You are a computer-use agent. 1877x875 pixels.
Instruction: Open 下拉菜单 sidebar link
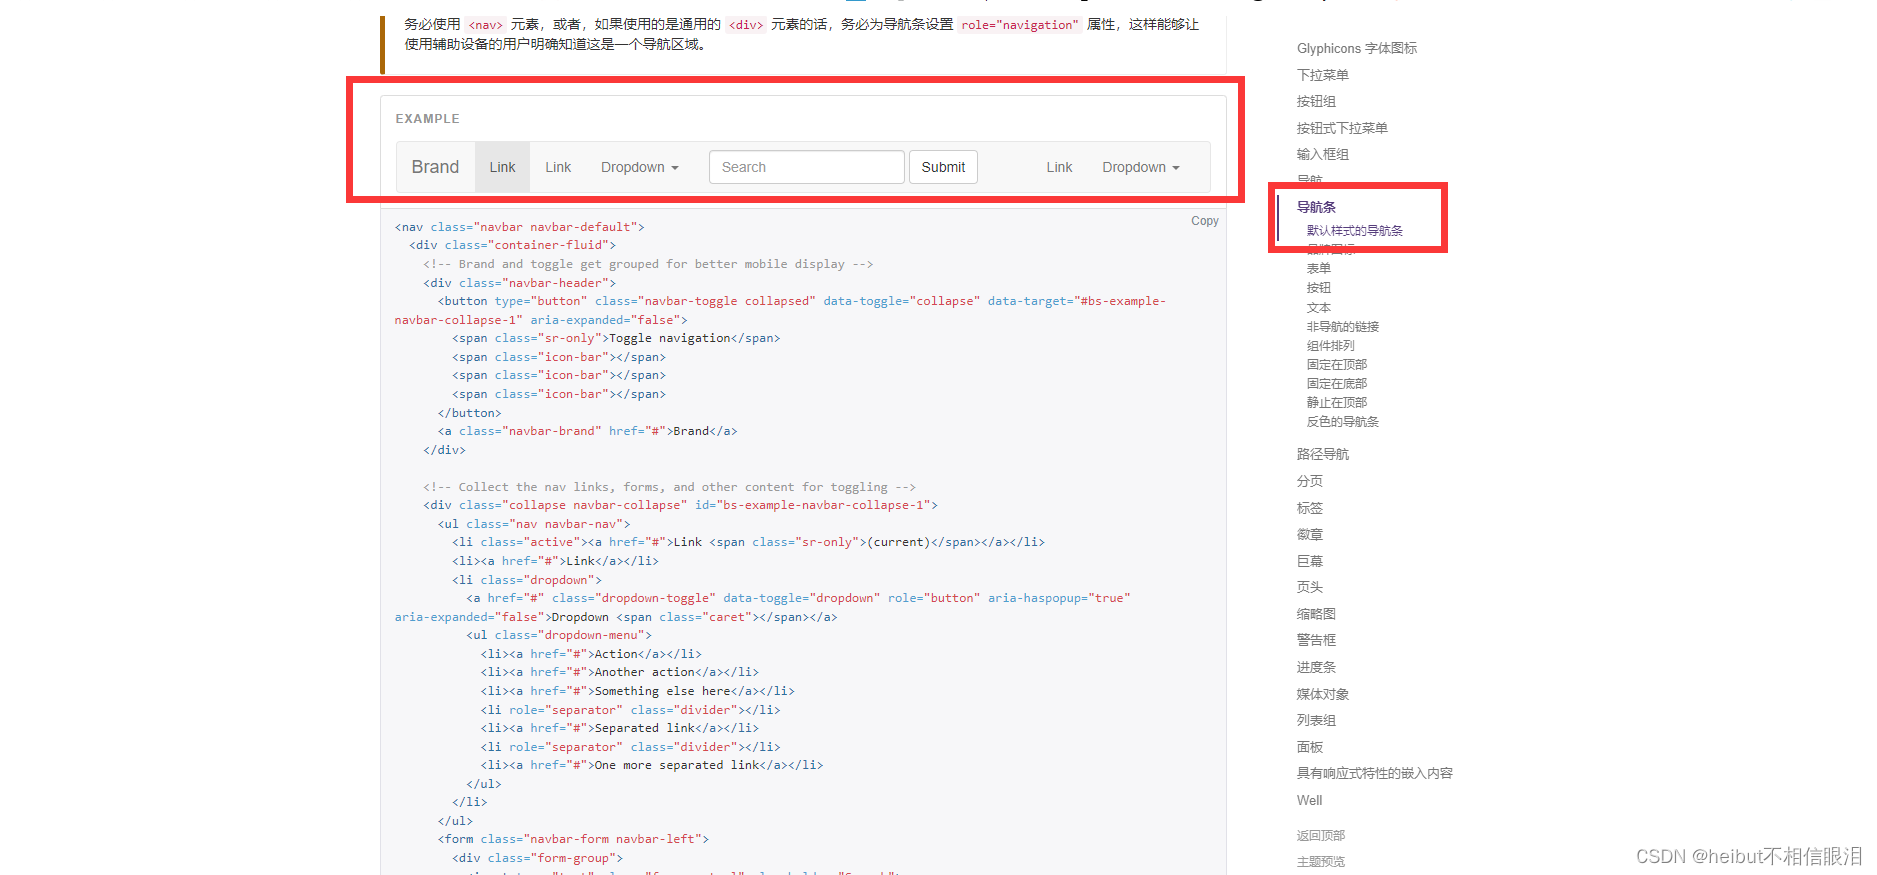click(1322, 75)
